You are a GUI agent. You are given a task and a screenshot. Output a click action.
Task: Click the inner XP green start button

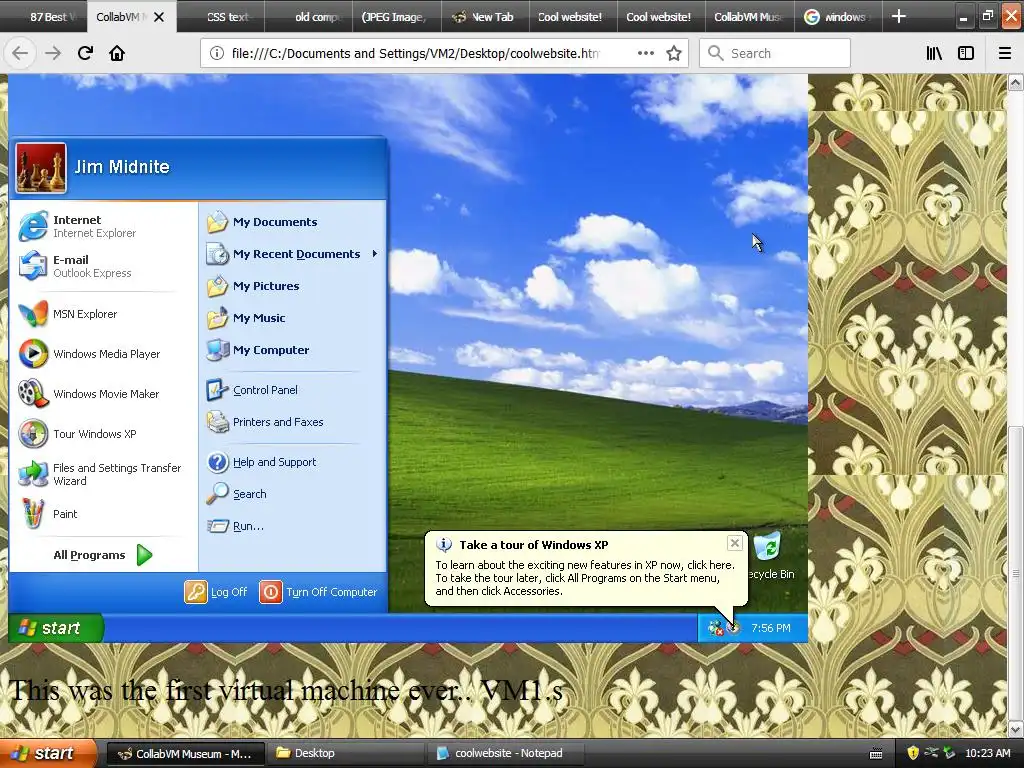click(56, 628)
